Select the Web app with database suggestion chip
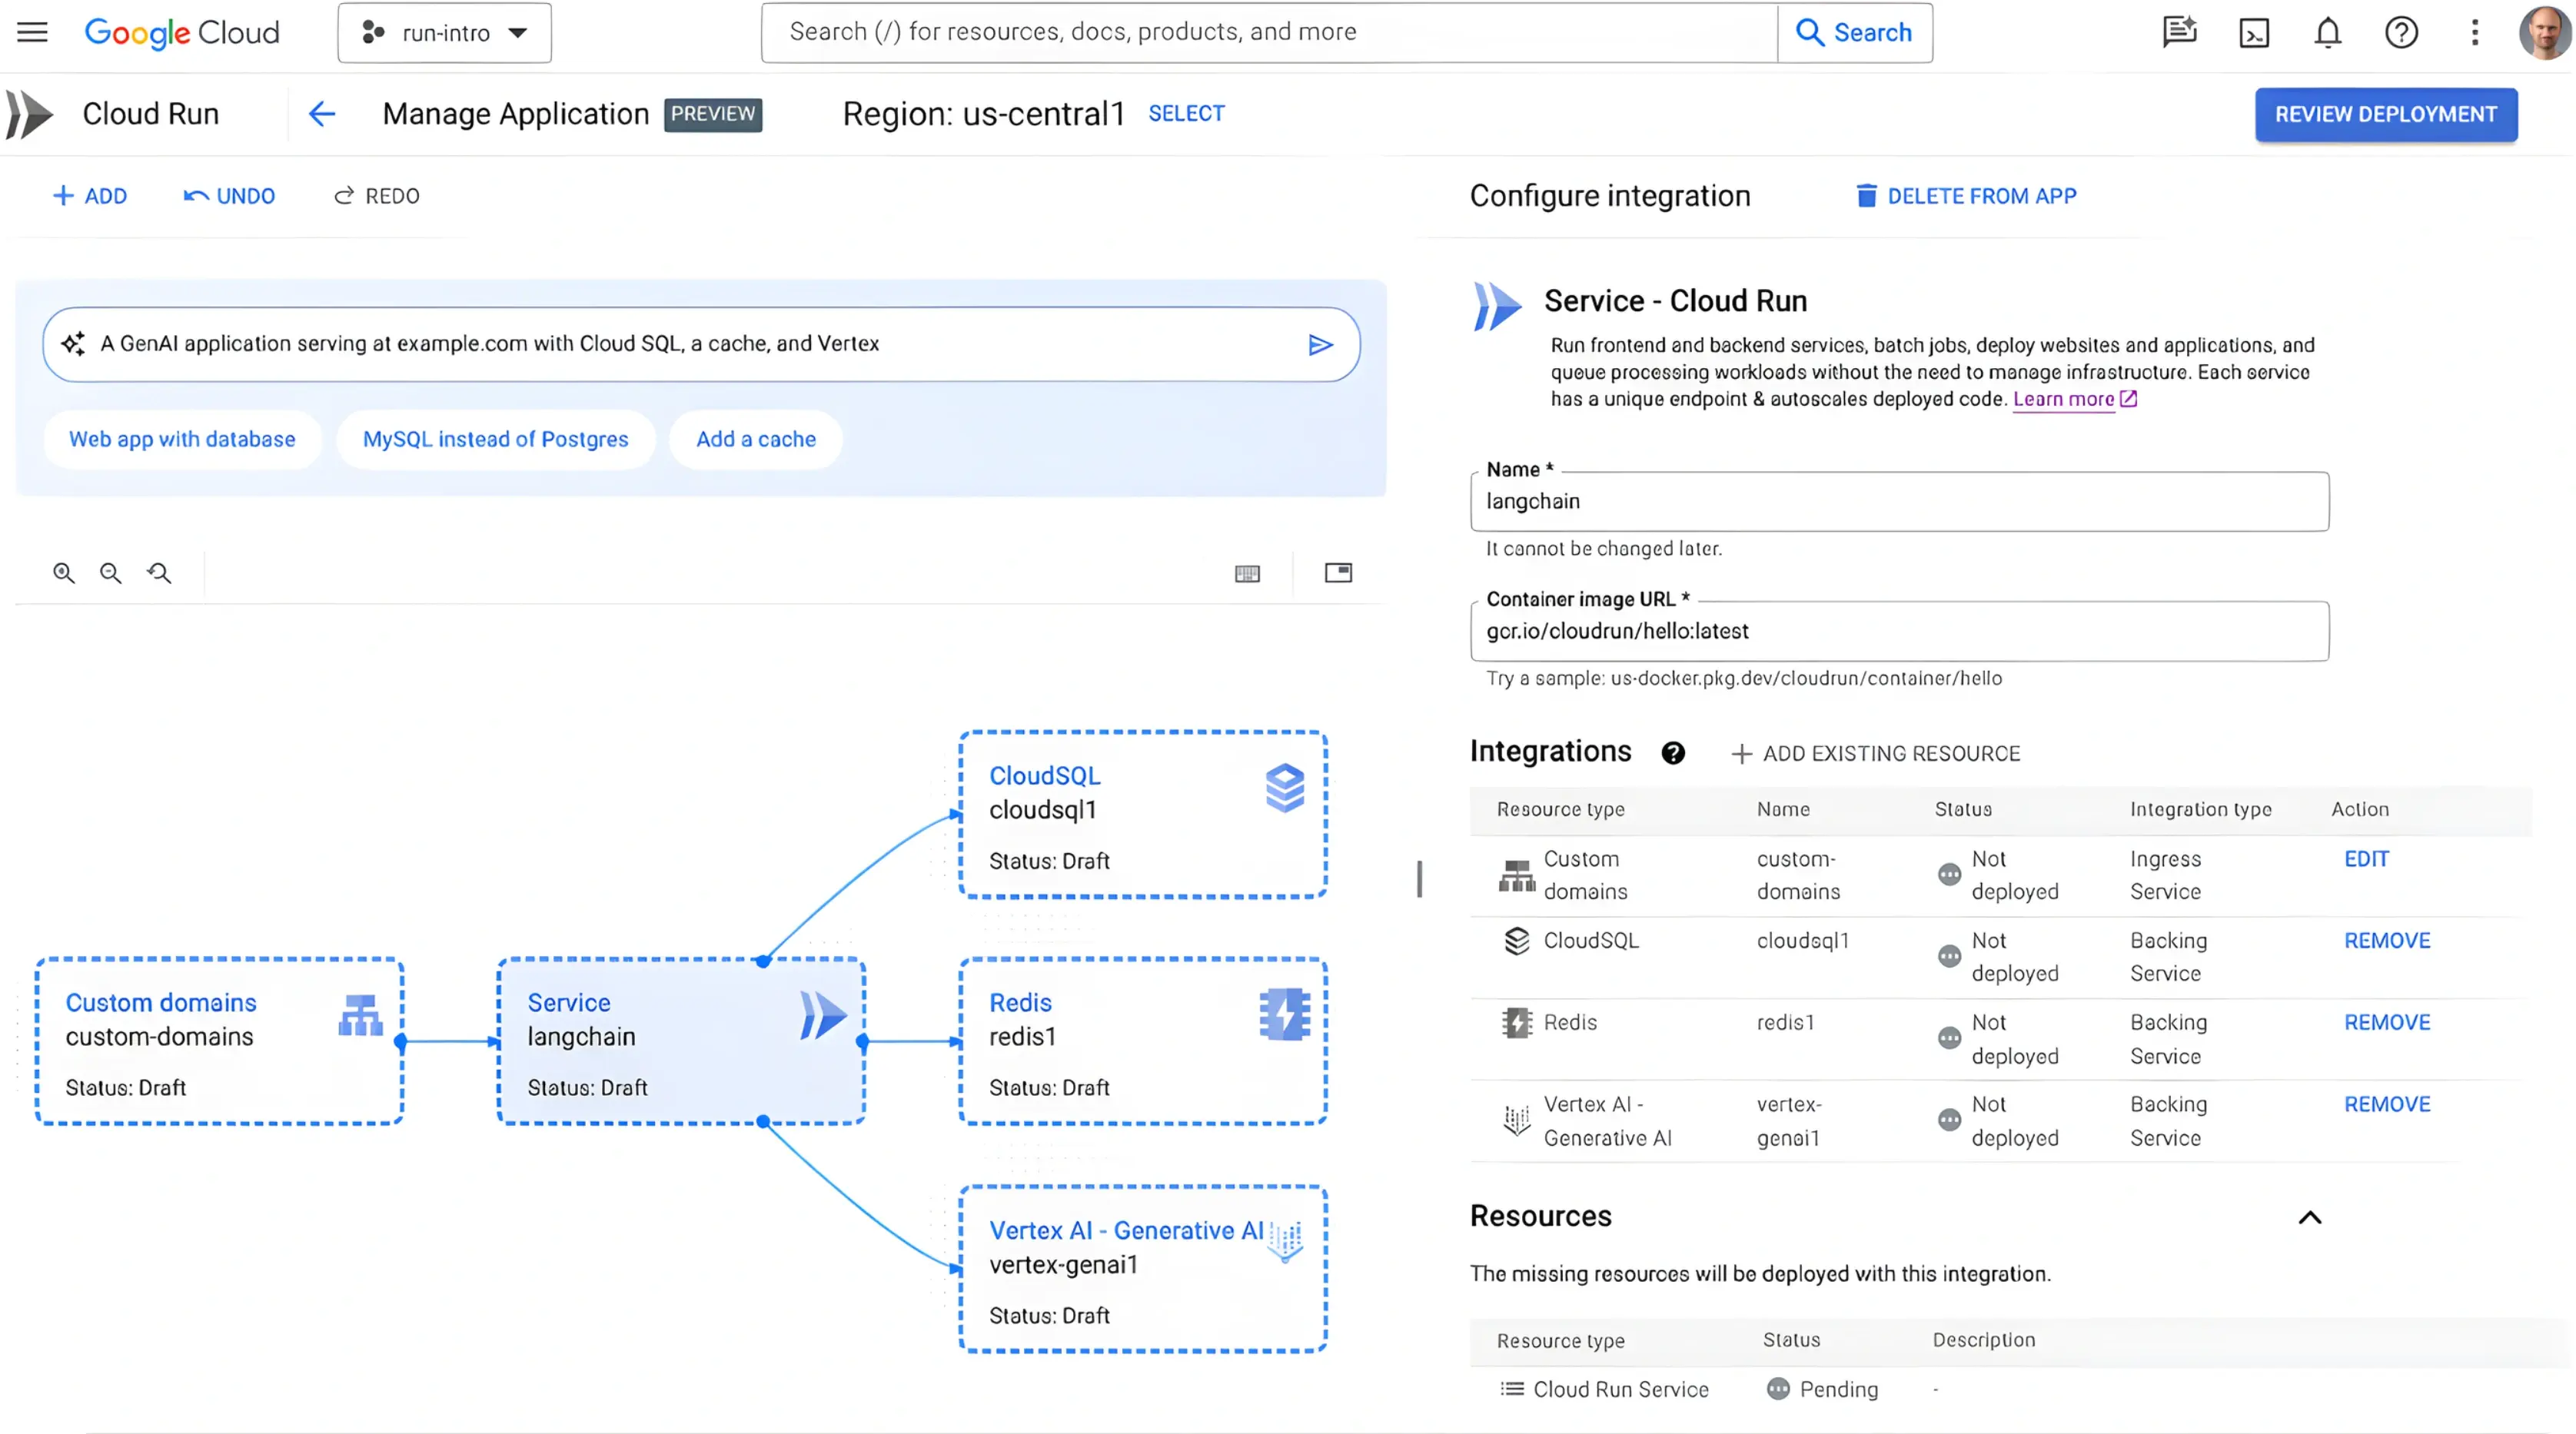The width and height of the screenshot is (2576, 1434). [182, 438]
